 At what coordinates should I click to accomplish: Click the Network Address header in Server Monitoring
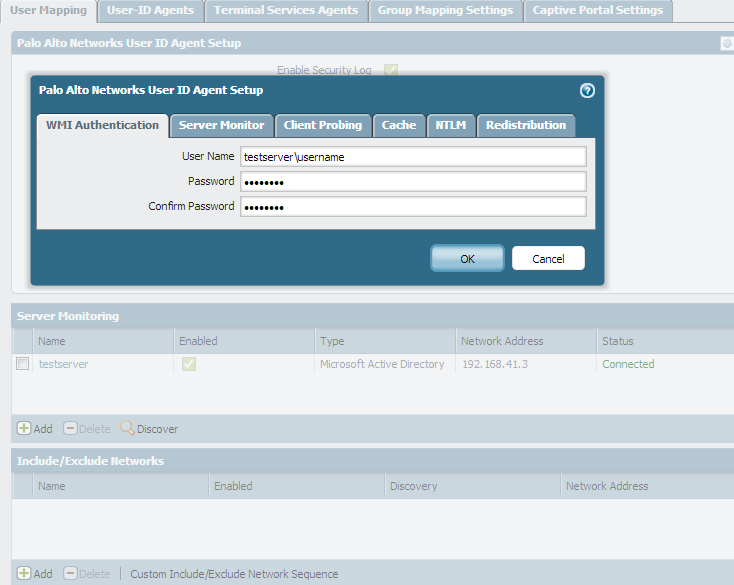tap(526, 341)
